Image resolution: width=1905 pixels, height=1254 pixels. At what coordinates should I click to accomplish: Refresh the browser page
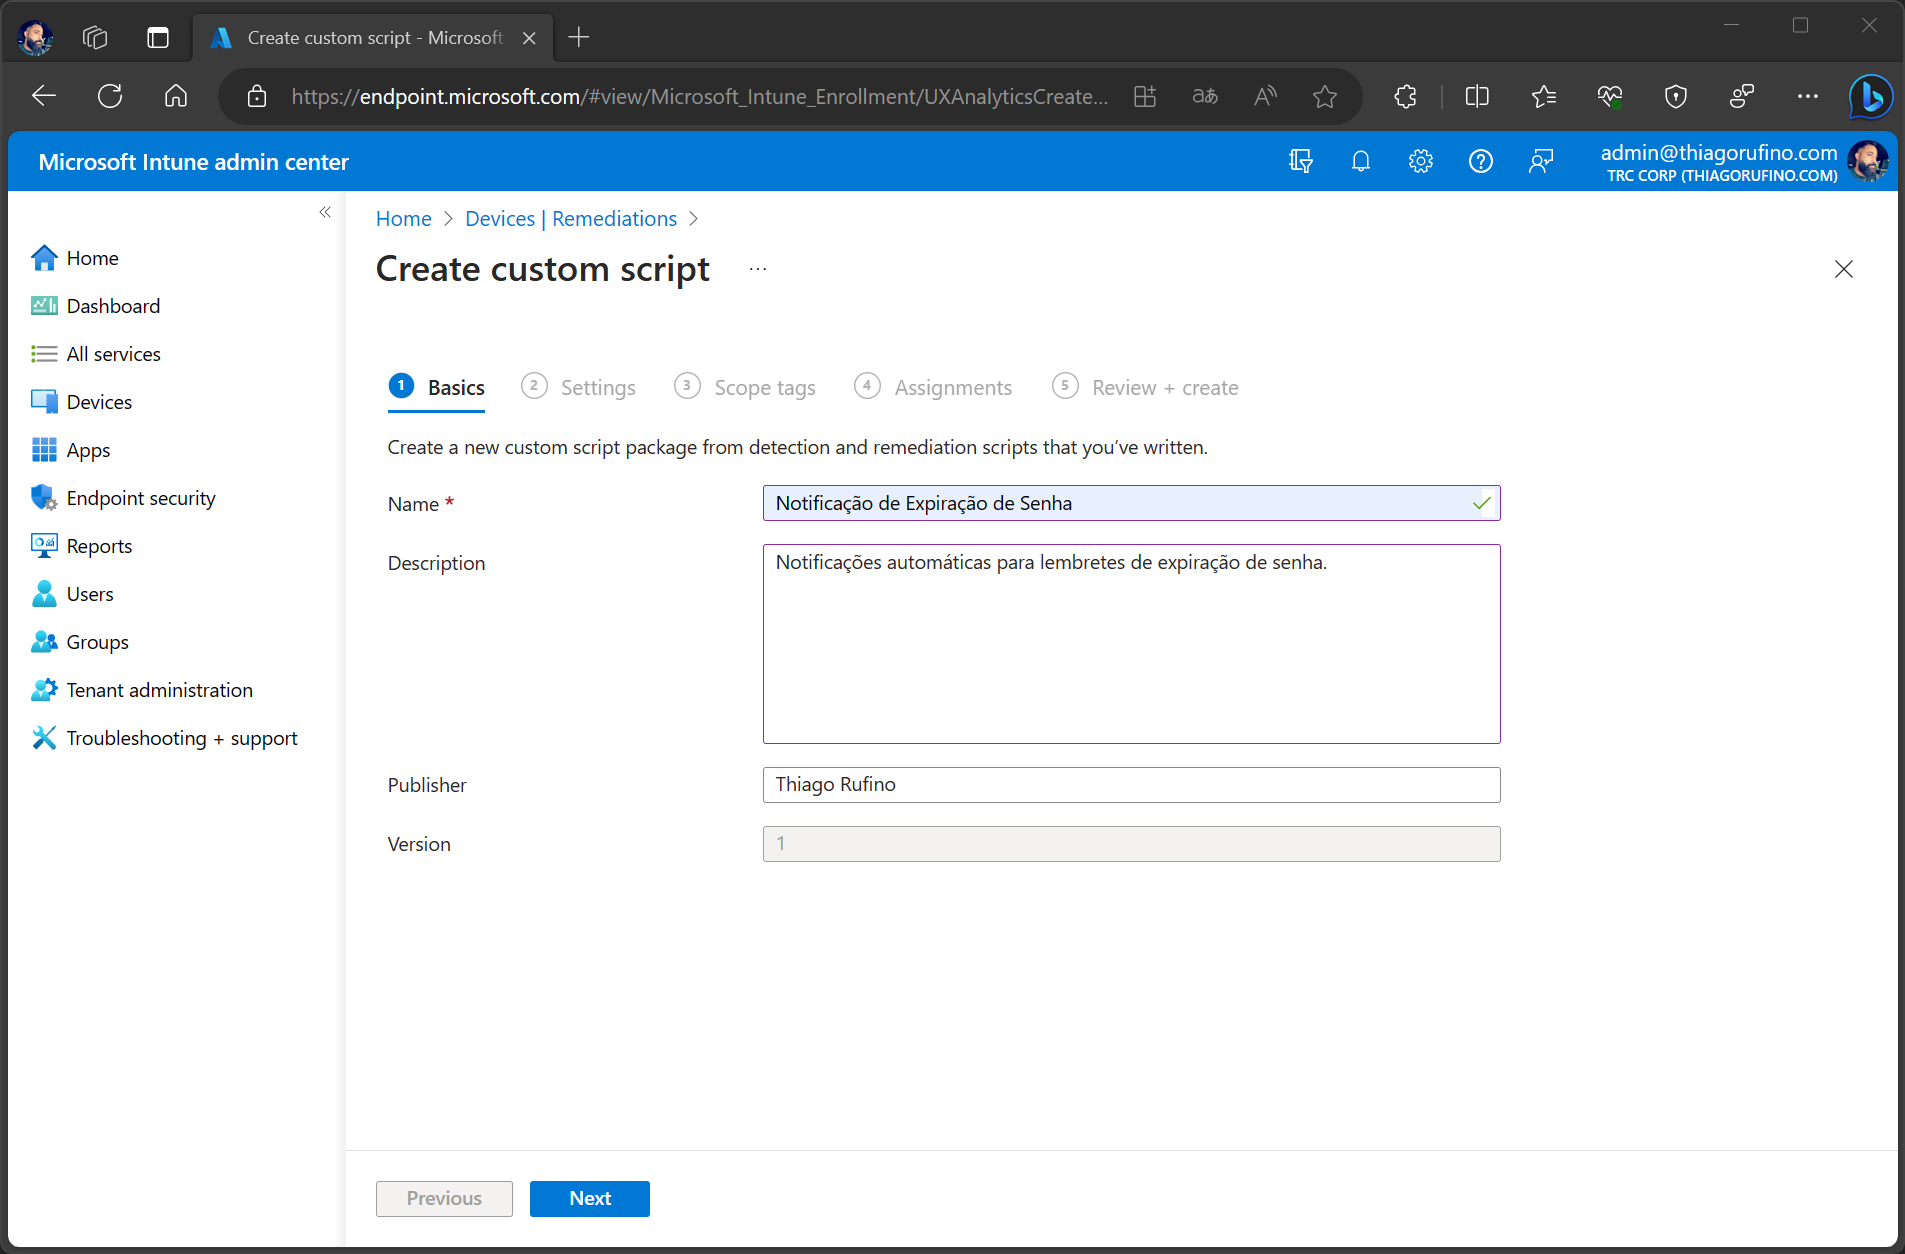pos(110,96)
